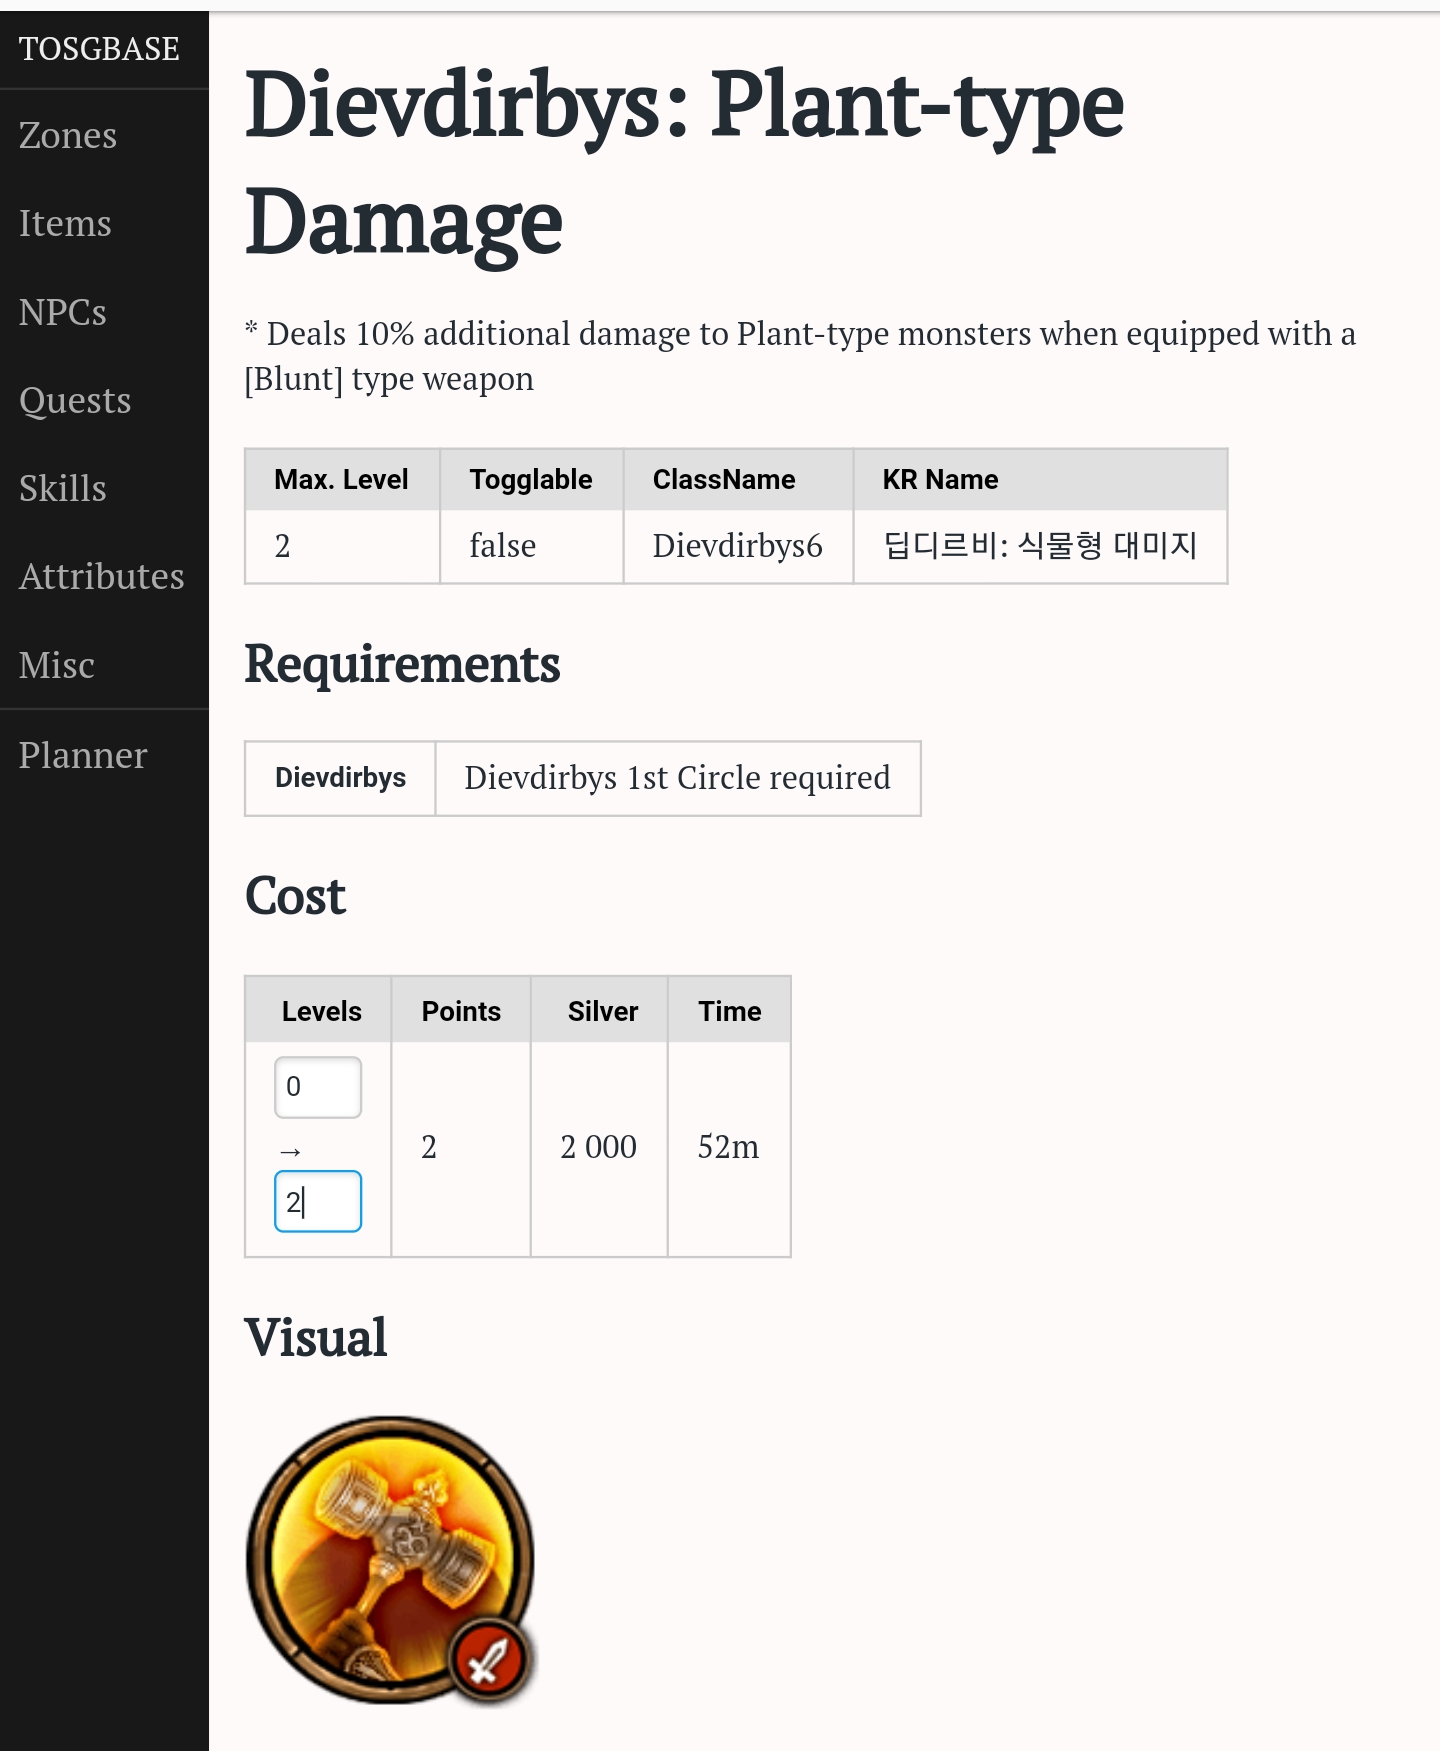The width and height of the screenshot is (1440, 1751).
Task: Select Skills from the sidebar
Action: coord(62,488)
